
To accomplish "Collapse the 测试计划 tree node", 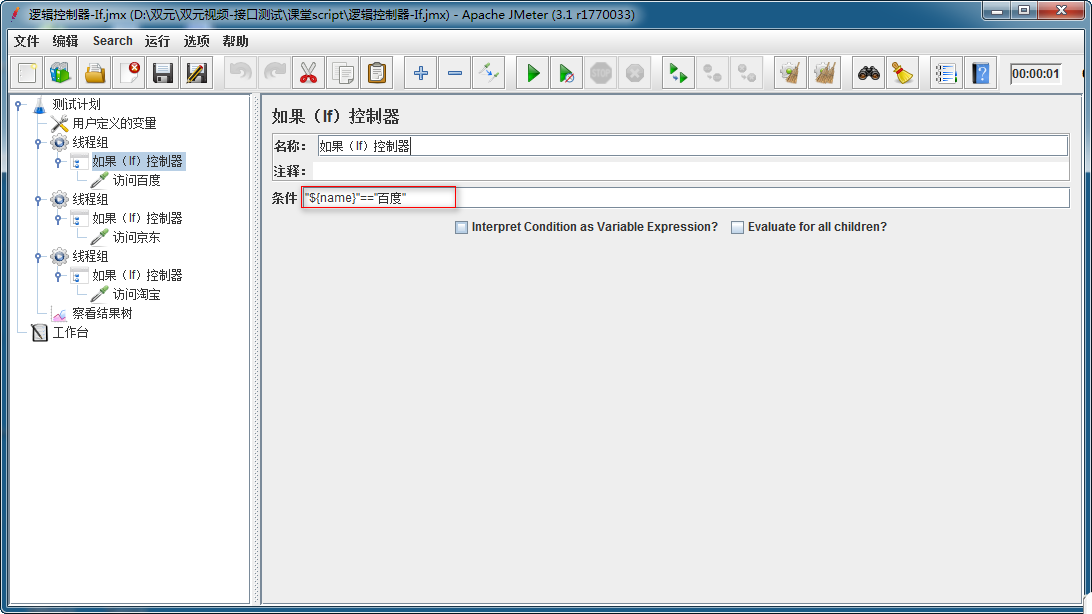I will click(20, 105).
